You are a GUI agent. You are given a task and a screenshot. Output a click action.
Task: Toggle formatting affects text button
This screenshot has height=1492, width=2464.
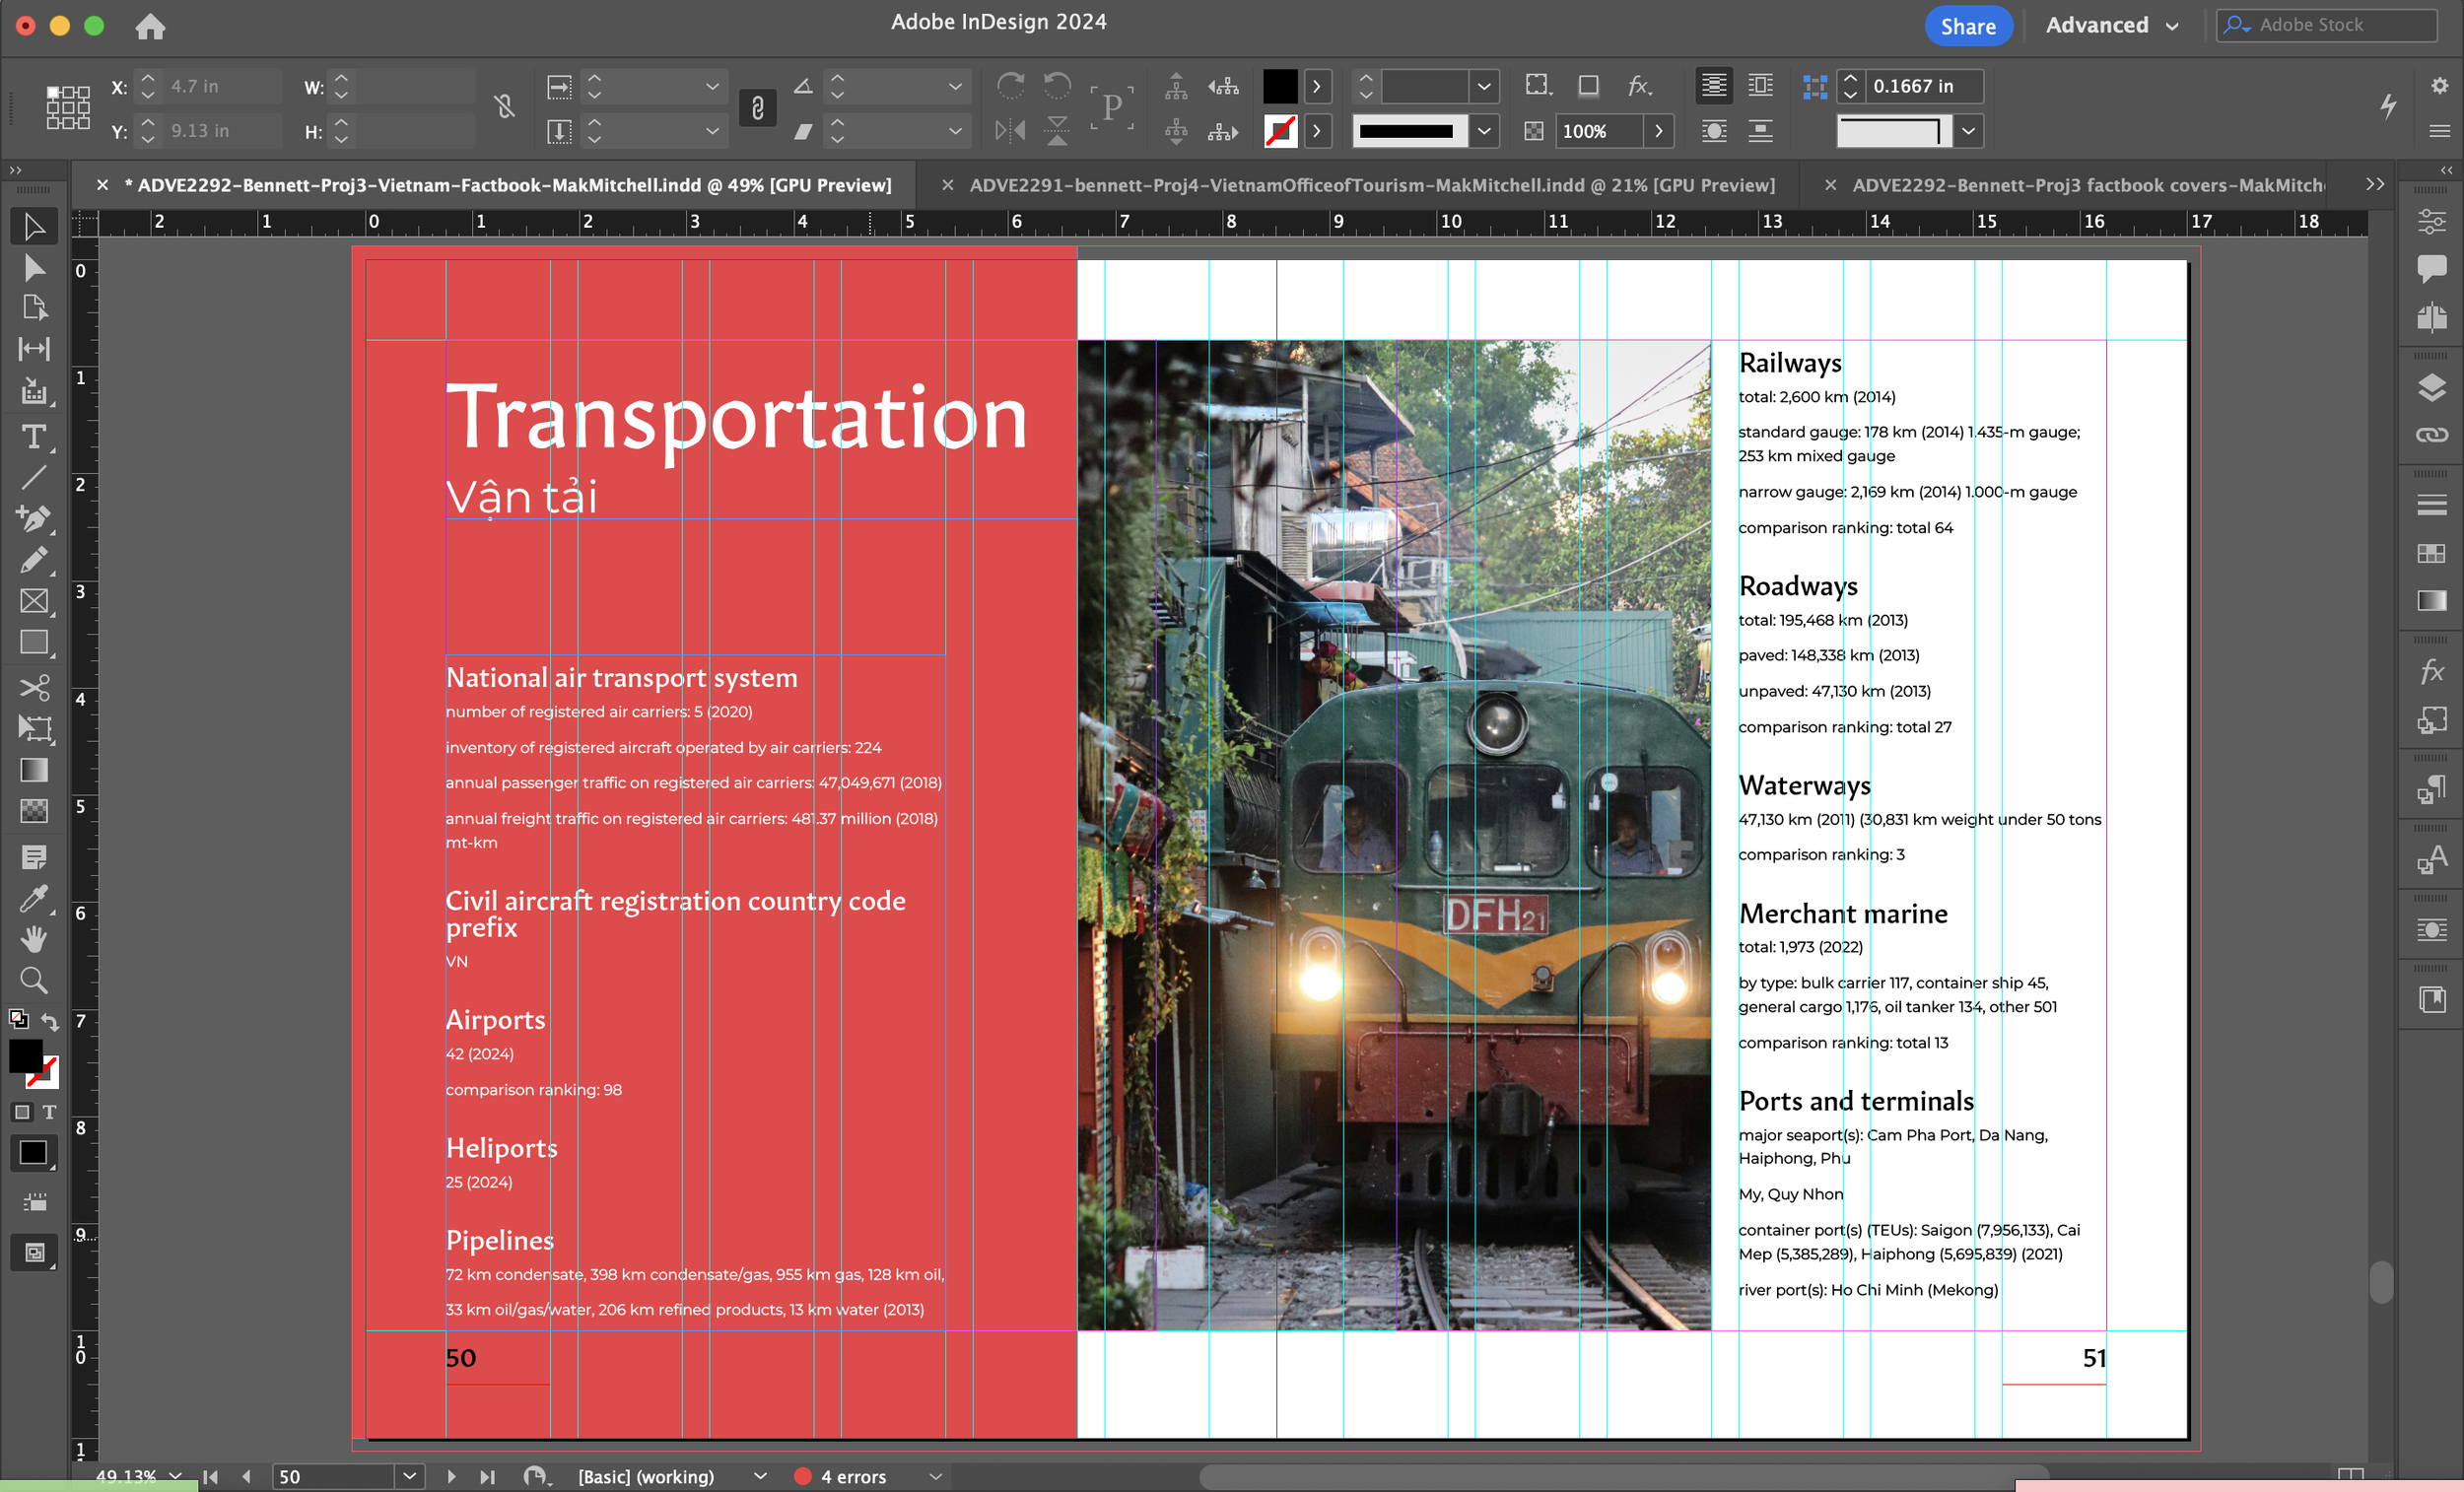(49, 1112)
